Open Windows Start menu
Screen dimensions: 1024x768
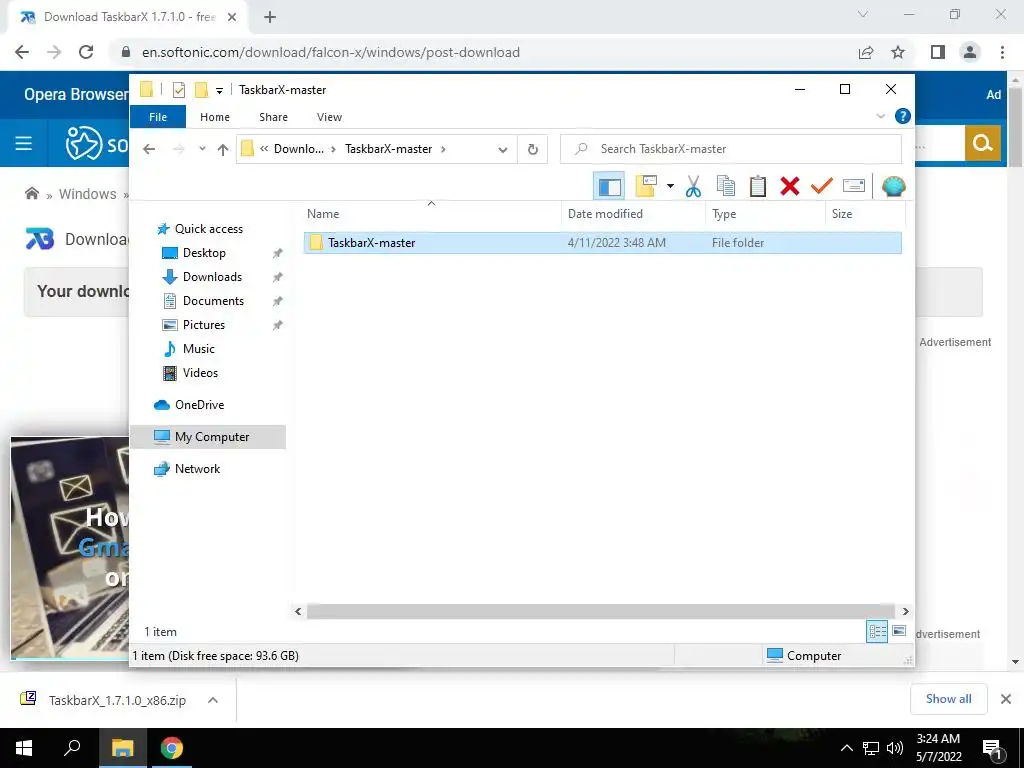[24, 748]
